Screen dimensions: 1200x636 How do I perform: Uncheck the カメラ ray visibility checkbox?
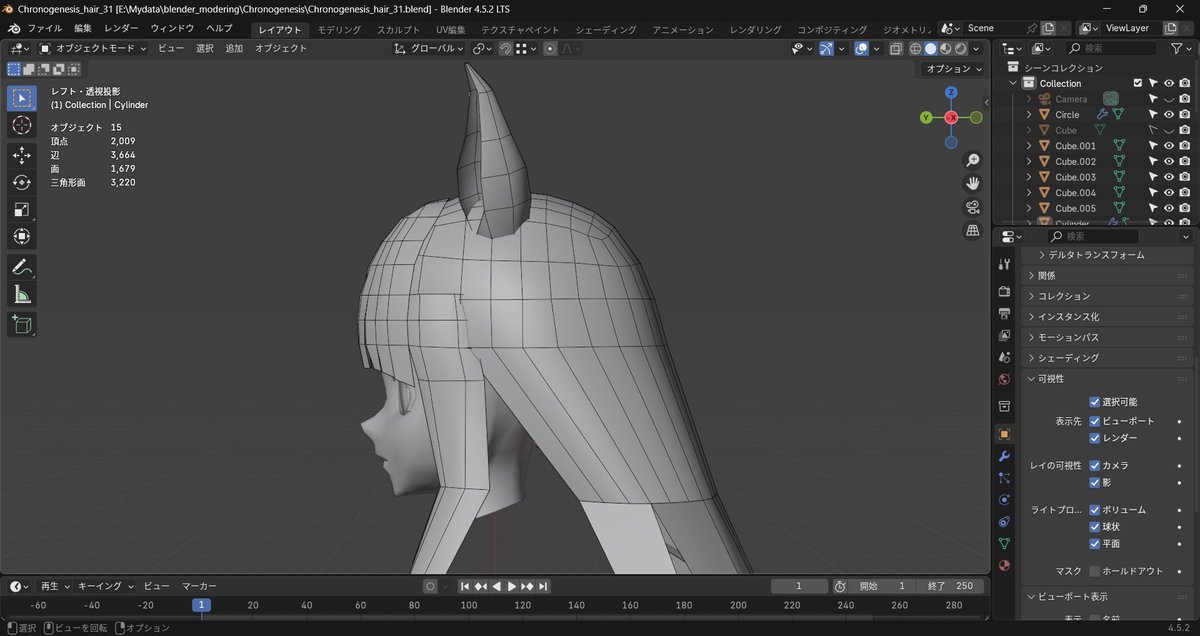[1094, 465]
